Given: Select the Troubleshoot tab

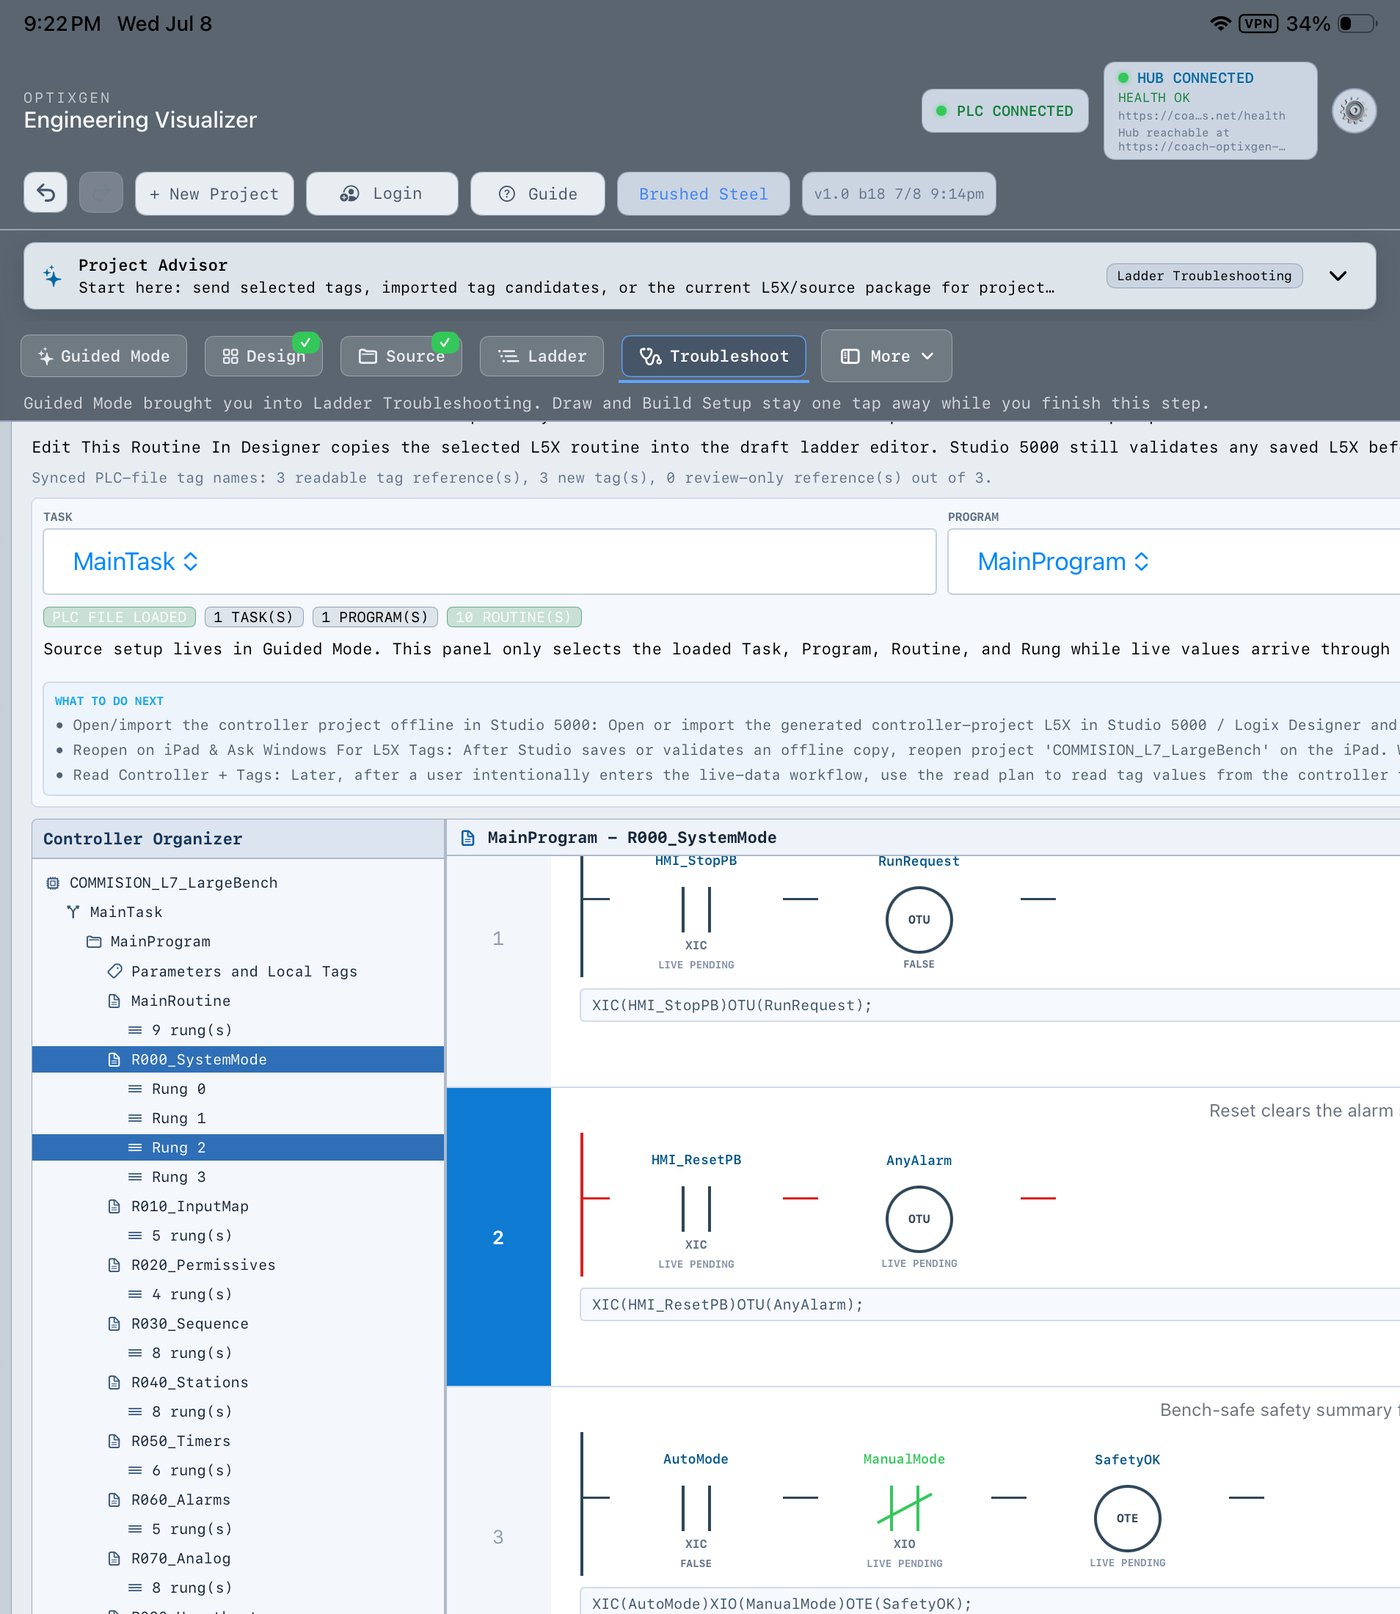Looking at the screenshot, I should coord(714,356).
